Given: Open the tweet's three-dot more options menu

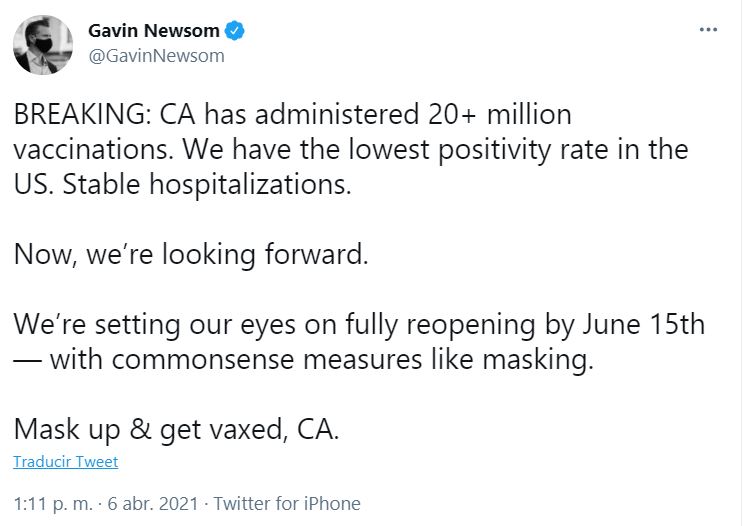Looking at the screenshot, I should click(707, 30).
